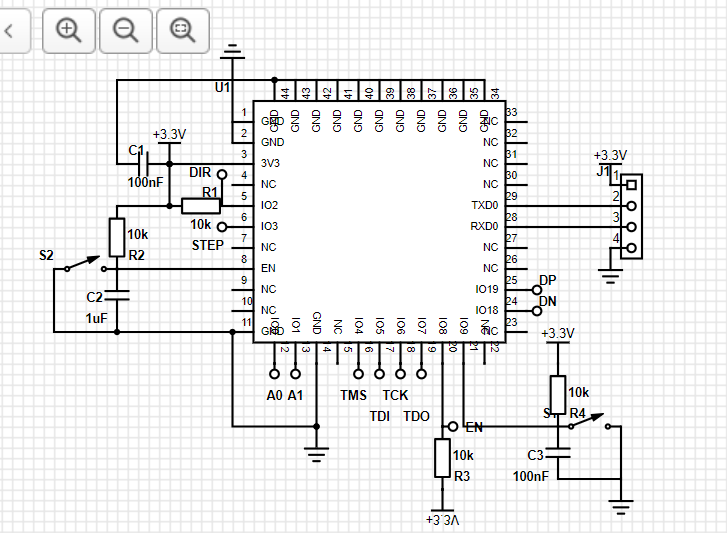Image resolution: width=727 pixels, height=533 pixels.
Task: Select resistor R3 symbol
Action: point(442,458)
